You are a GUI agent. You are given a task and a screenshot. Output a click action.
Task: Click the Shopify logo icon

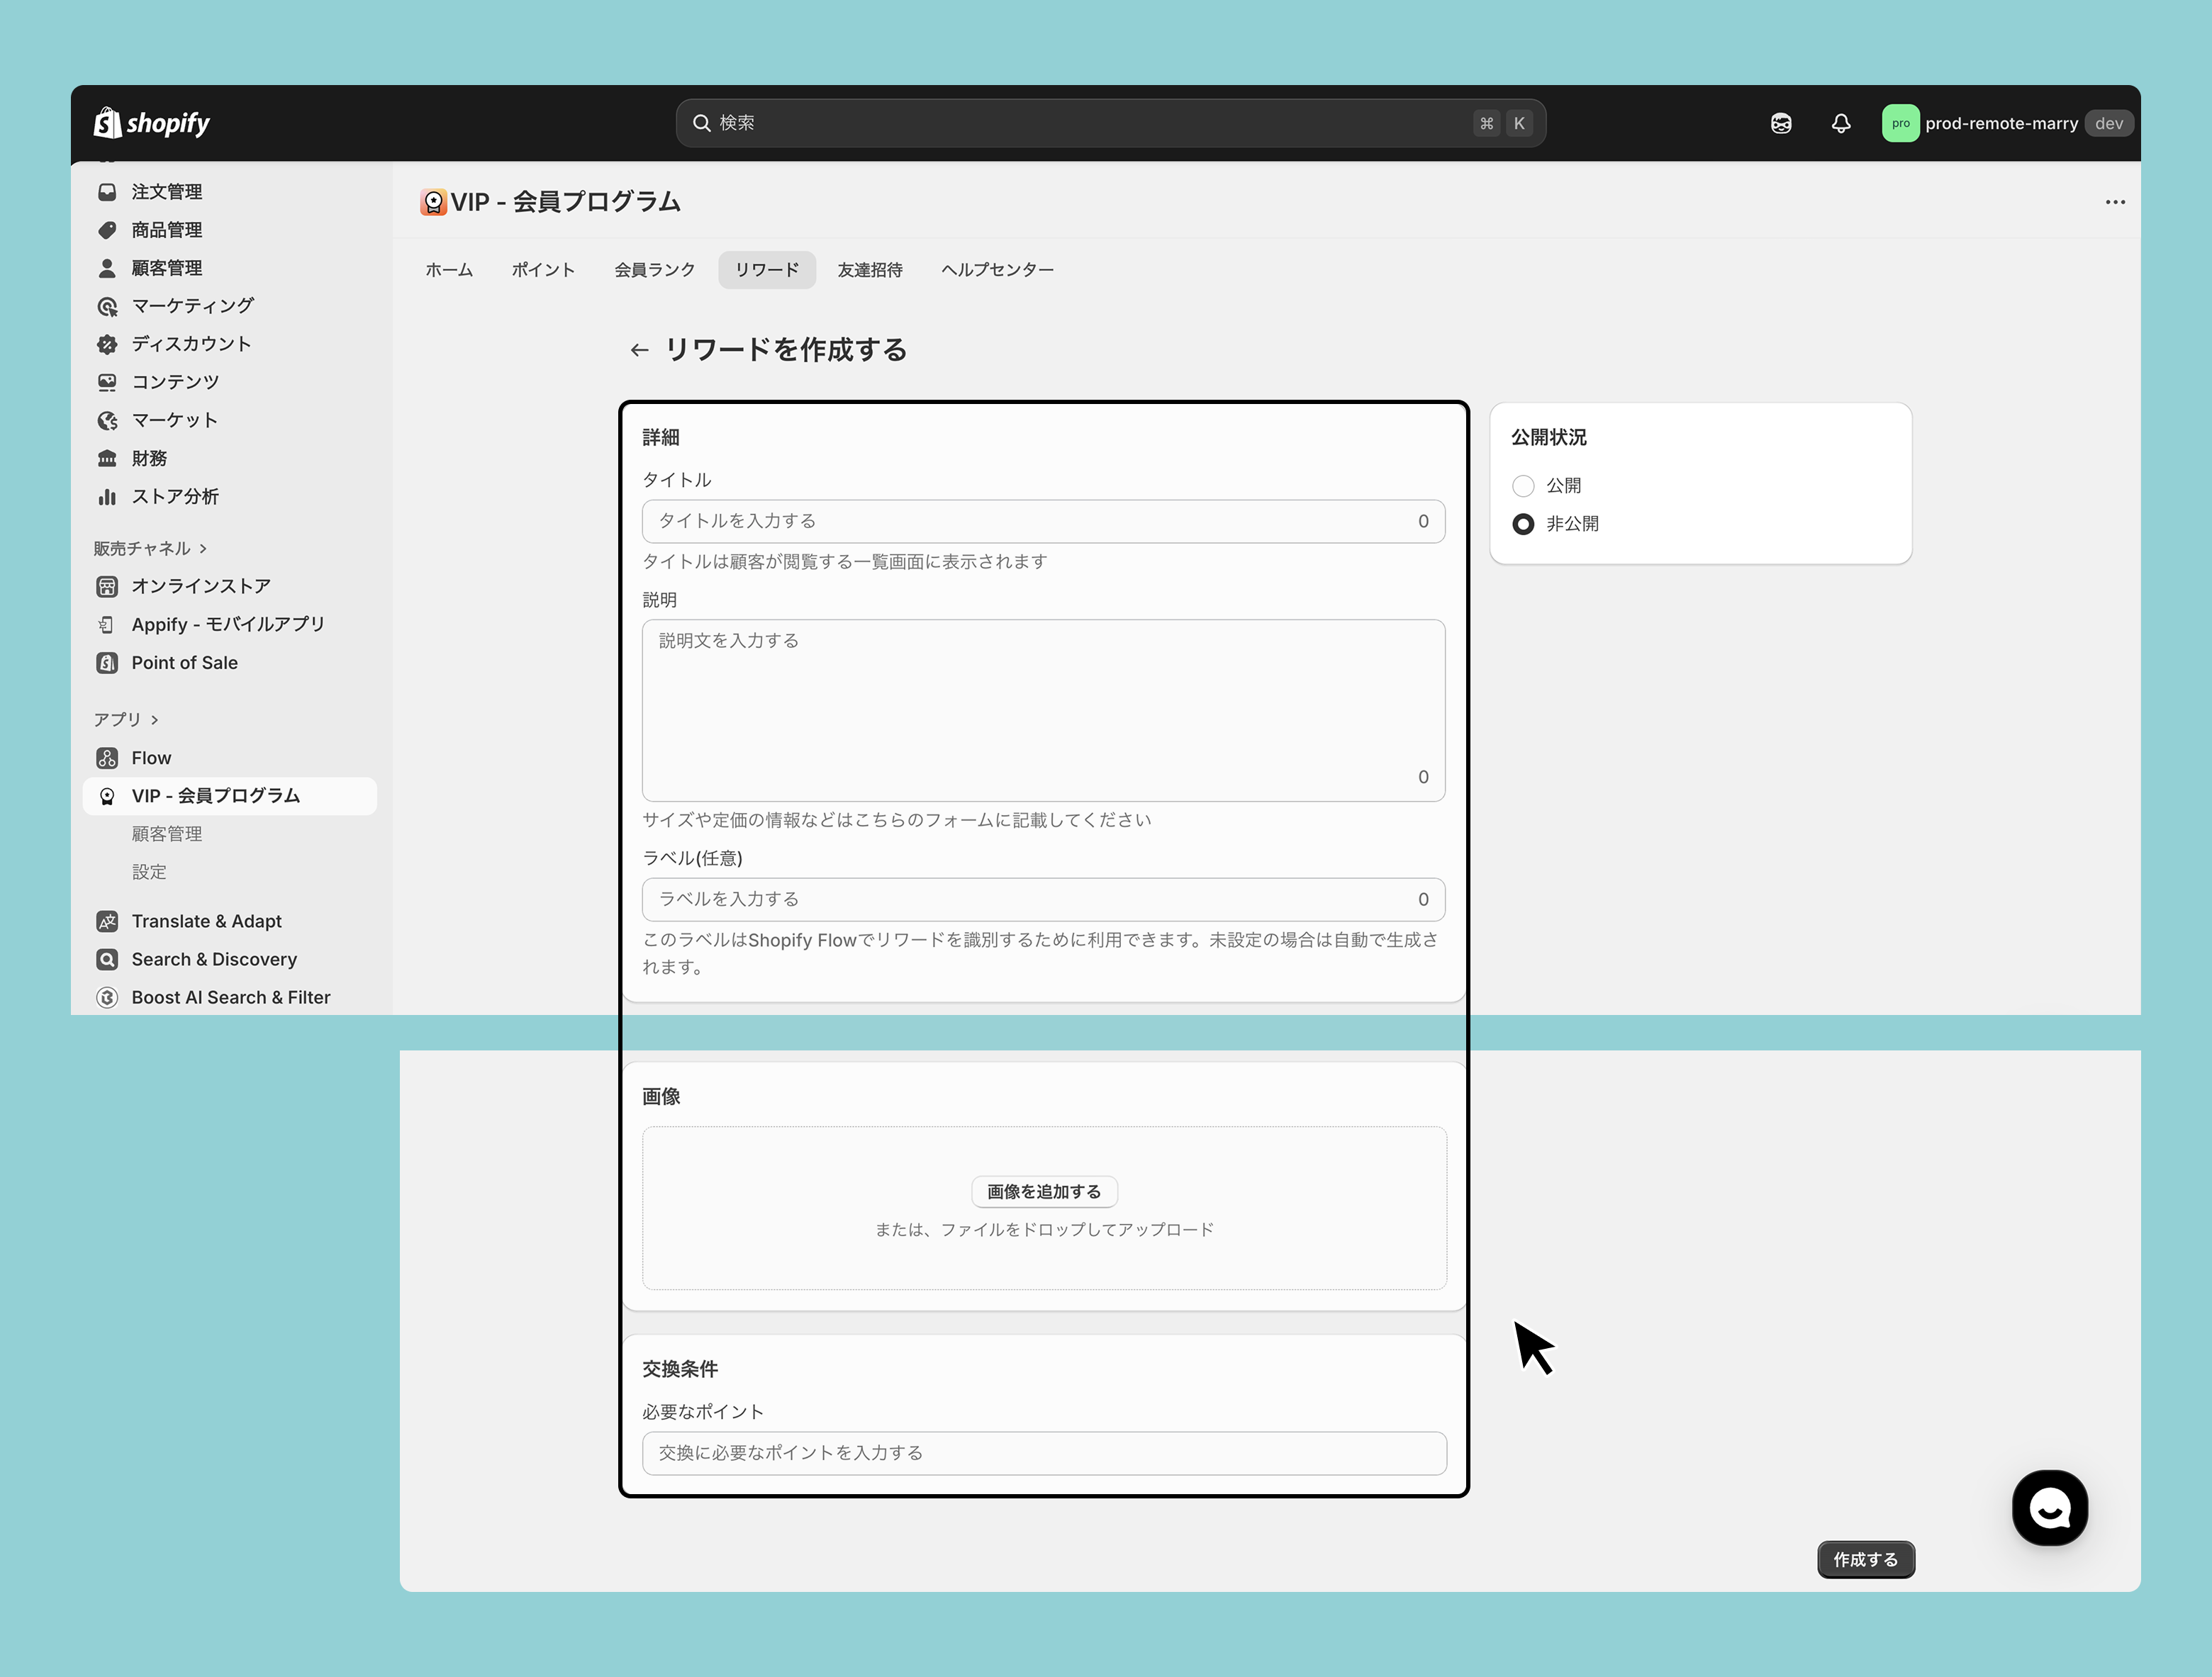coord(108,123)
